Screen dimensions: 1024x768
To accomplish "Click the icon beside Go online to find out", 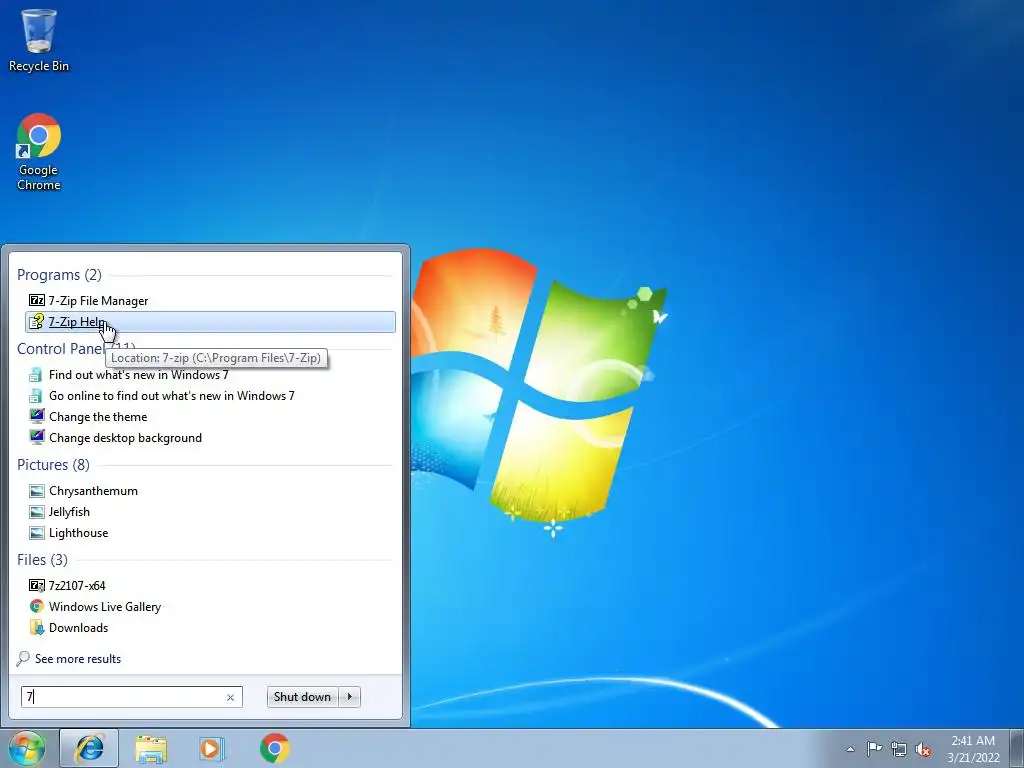I will pyautogui.click(x=37, y=396).
